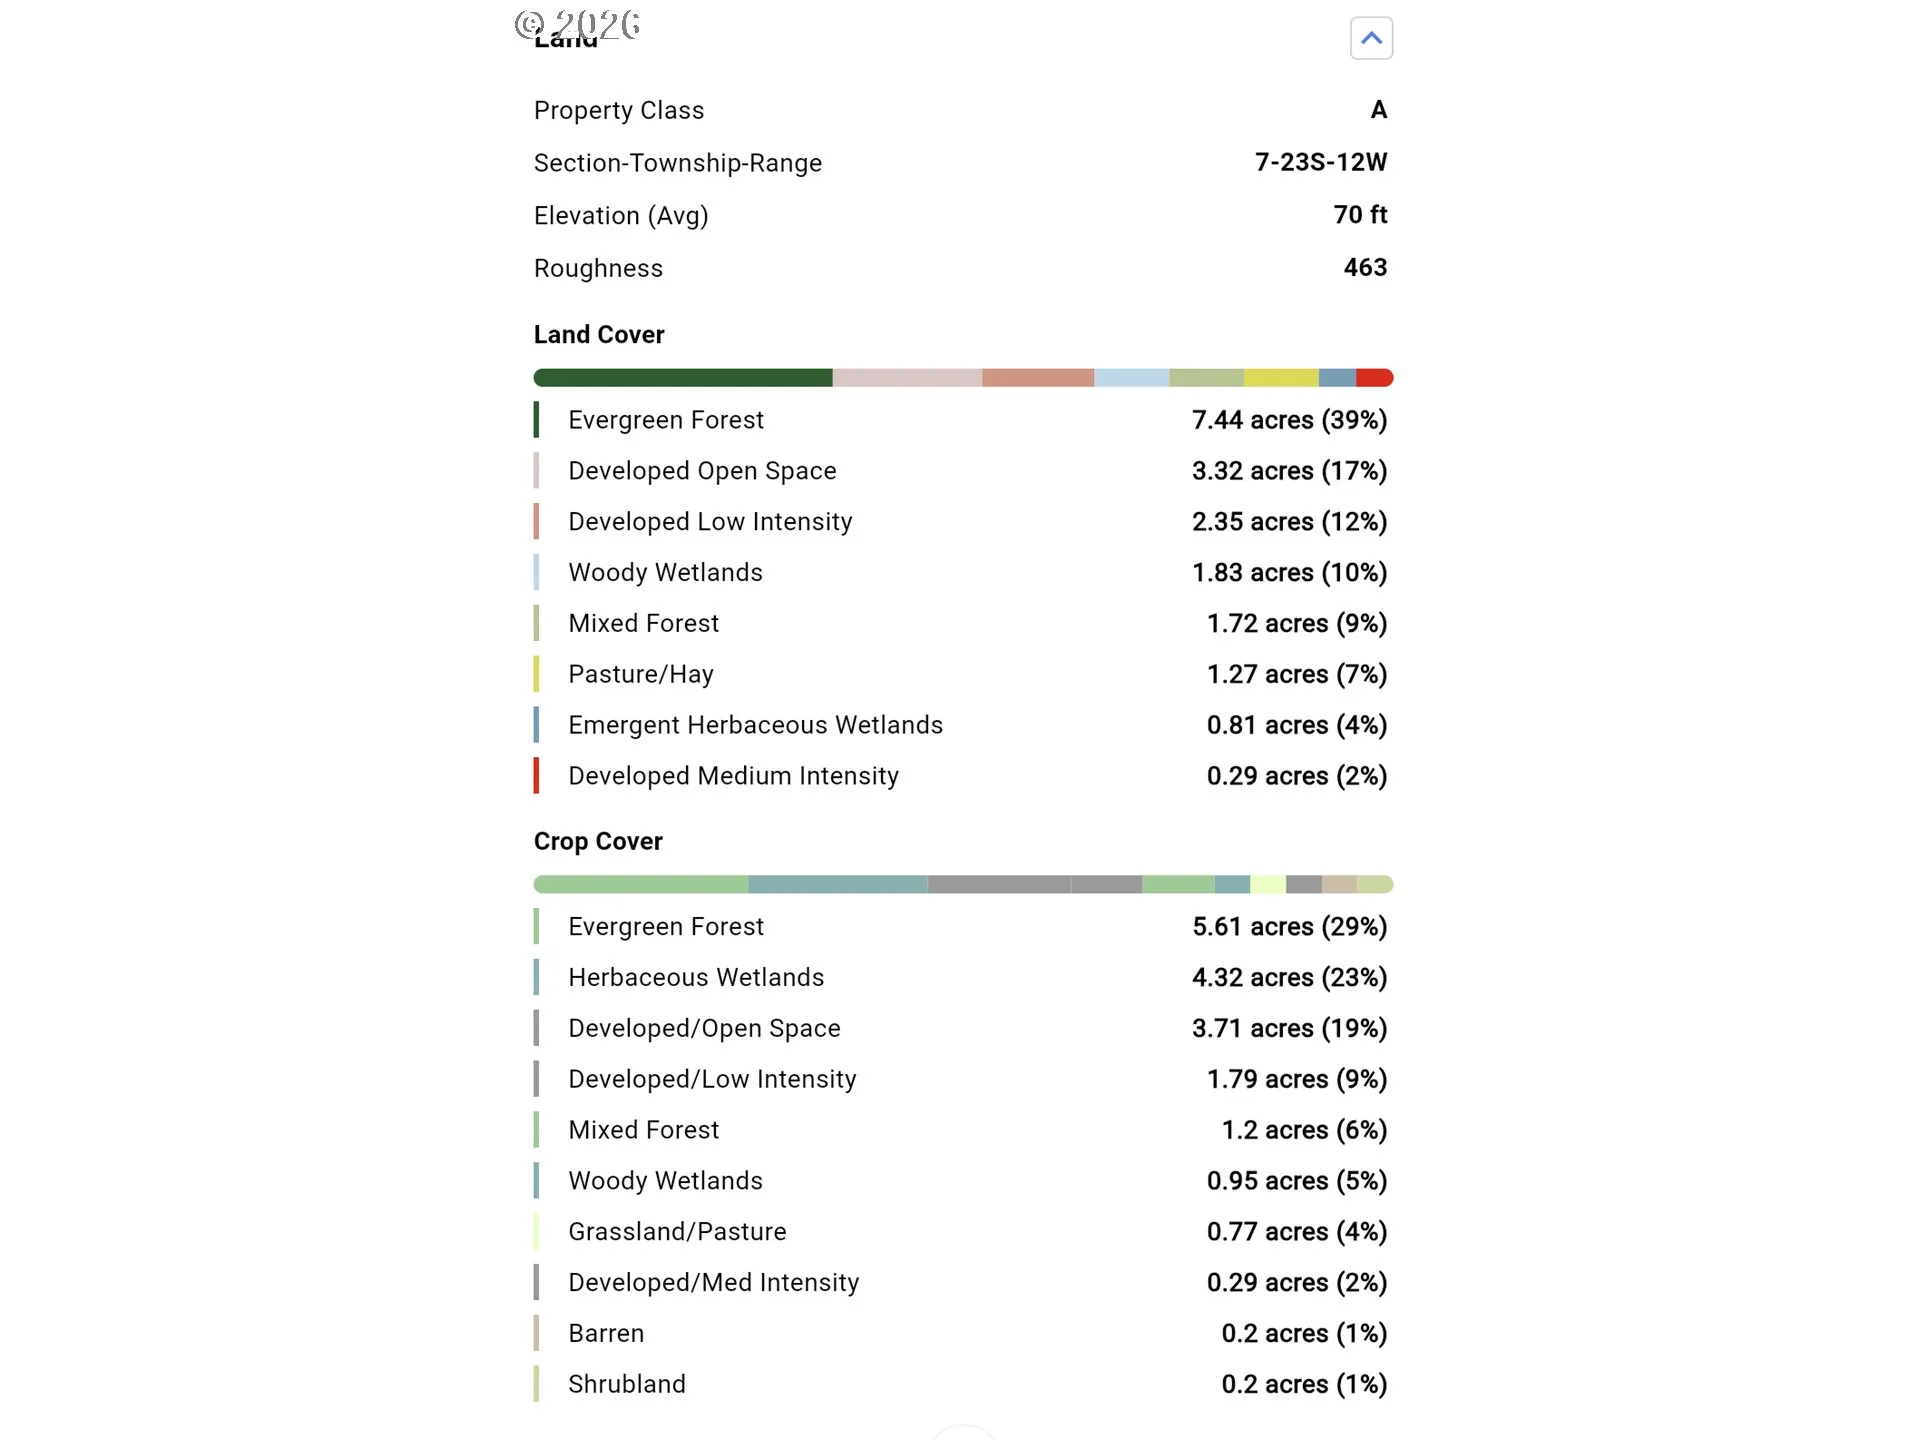Click the Crop Cover heading
Image resolution: width=1920 pixels, height=1440 pixels.
(598, 842)
